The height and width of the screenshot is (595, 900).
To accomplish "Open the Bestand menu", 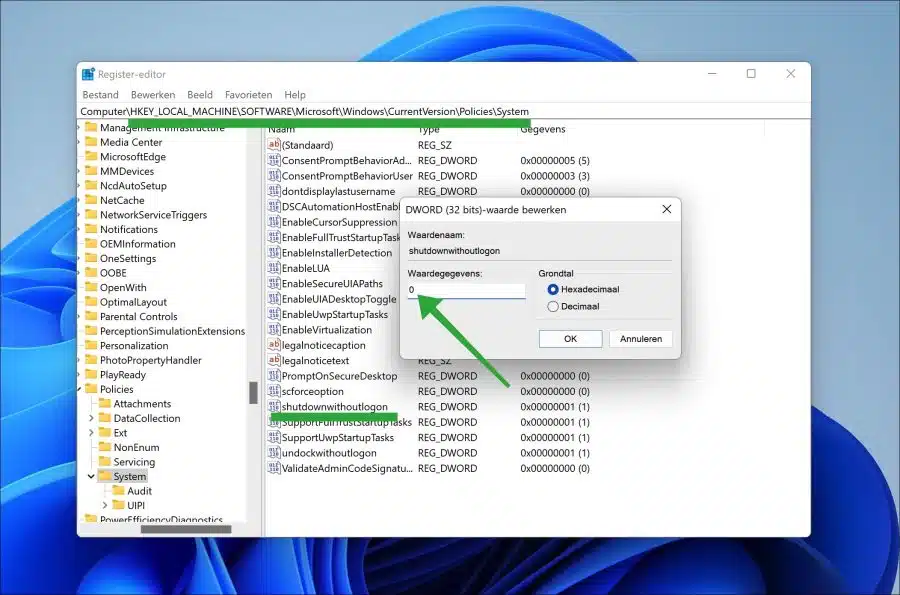I will (100, 95).
